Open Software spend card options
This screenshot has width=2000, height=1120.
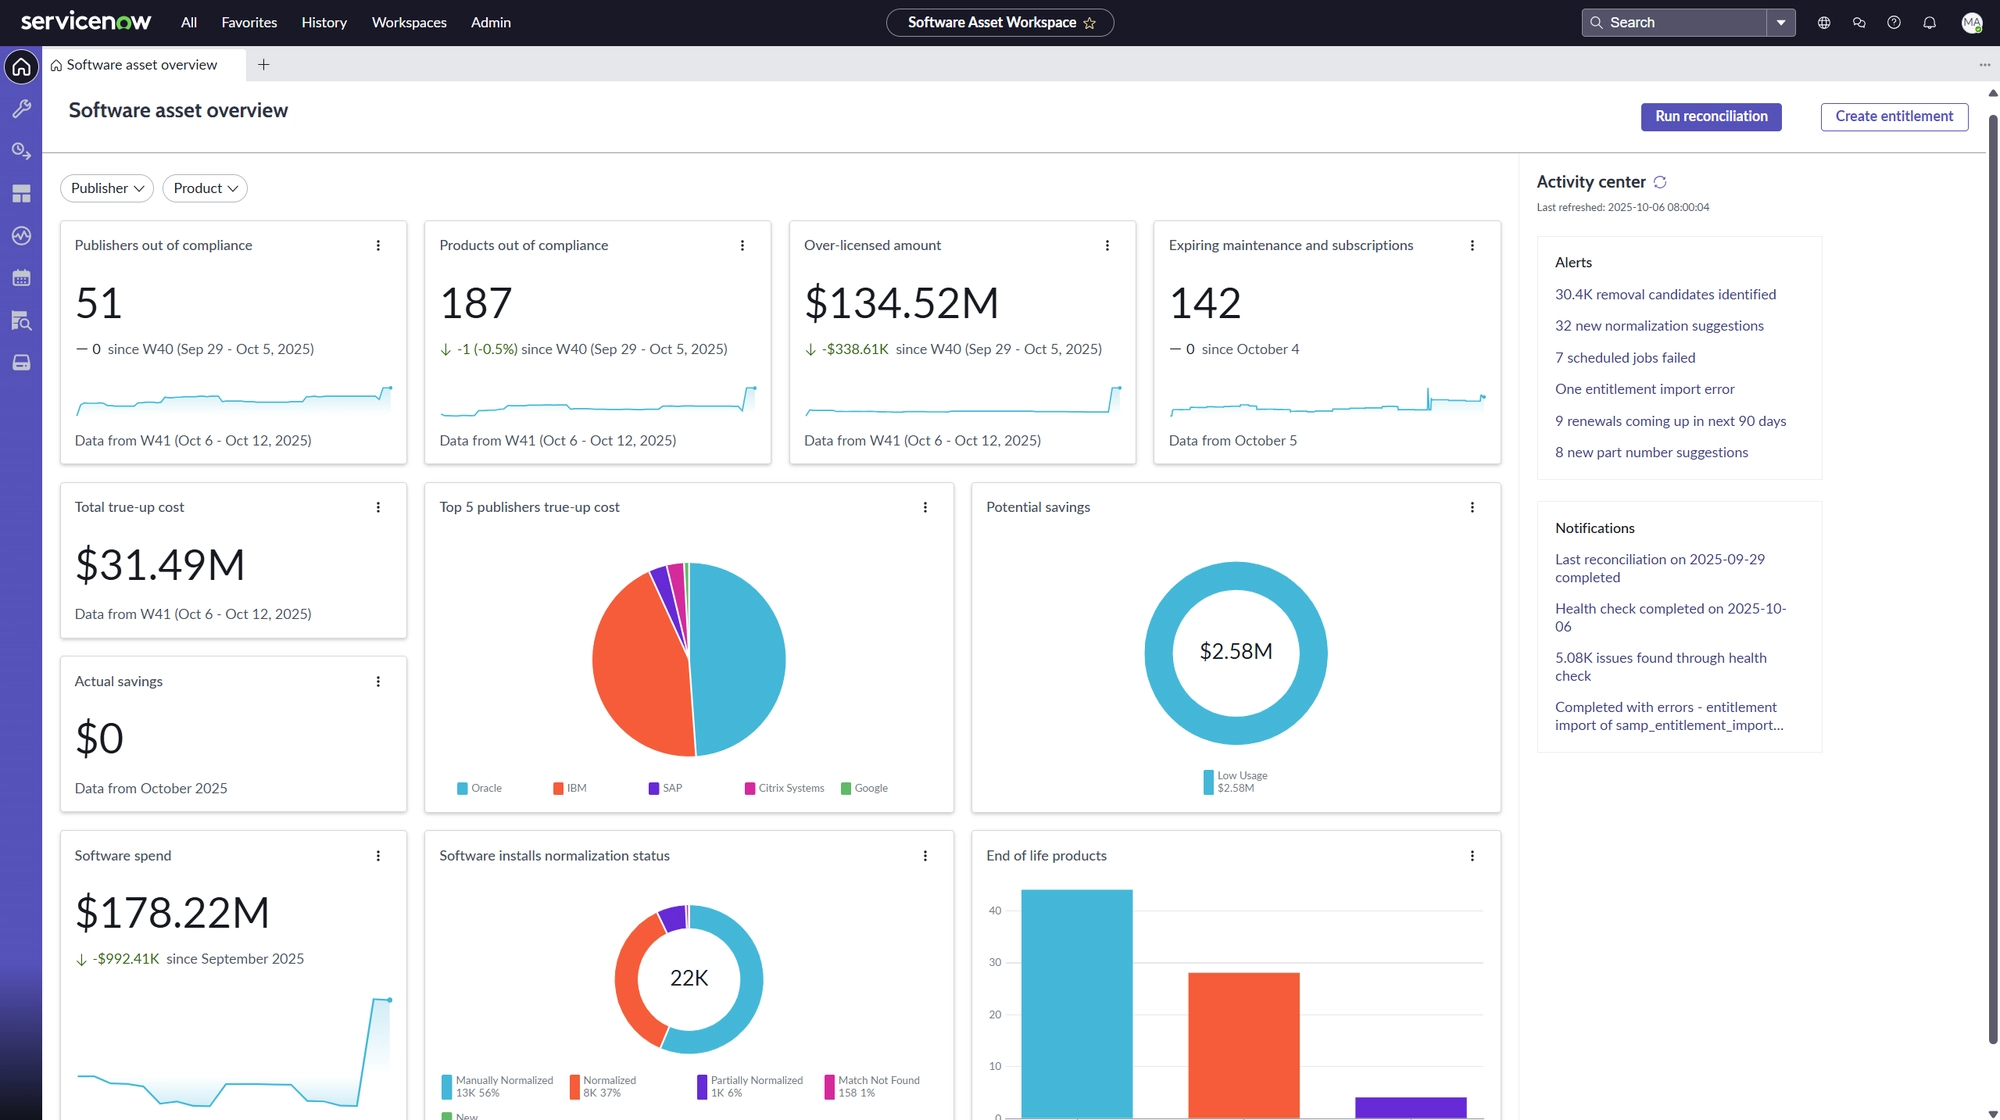(378, 856)
